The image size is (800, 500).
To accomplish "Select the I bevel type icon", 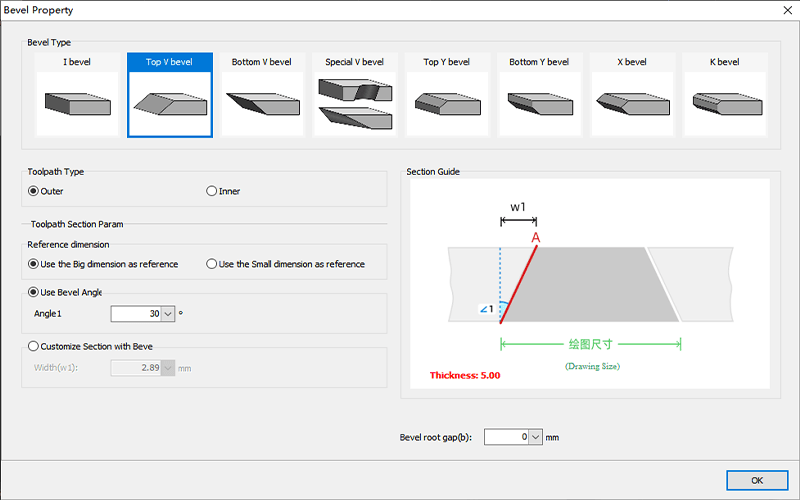I will point(76,101).
